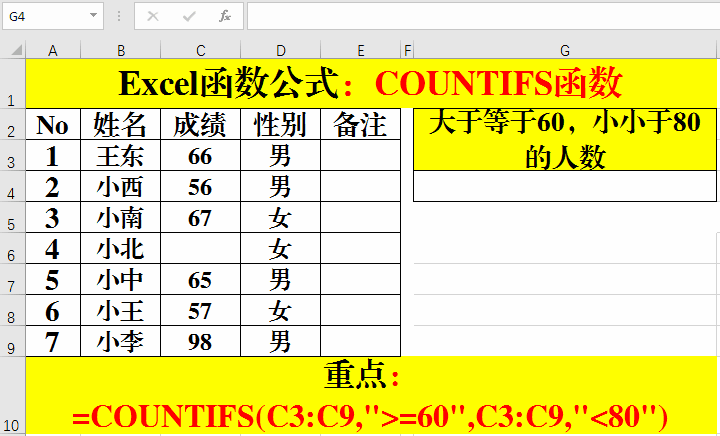Click the 'No' header cell
The image size is (720, 436).
click(x=53, y=124)
